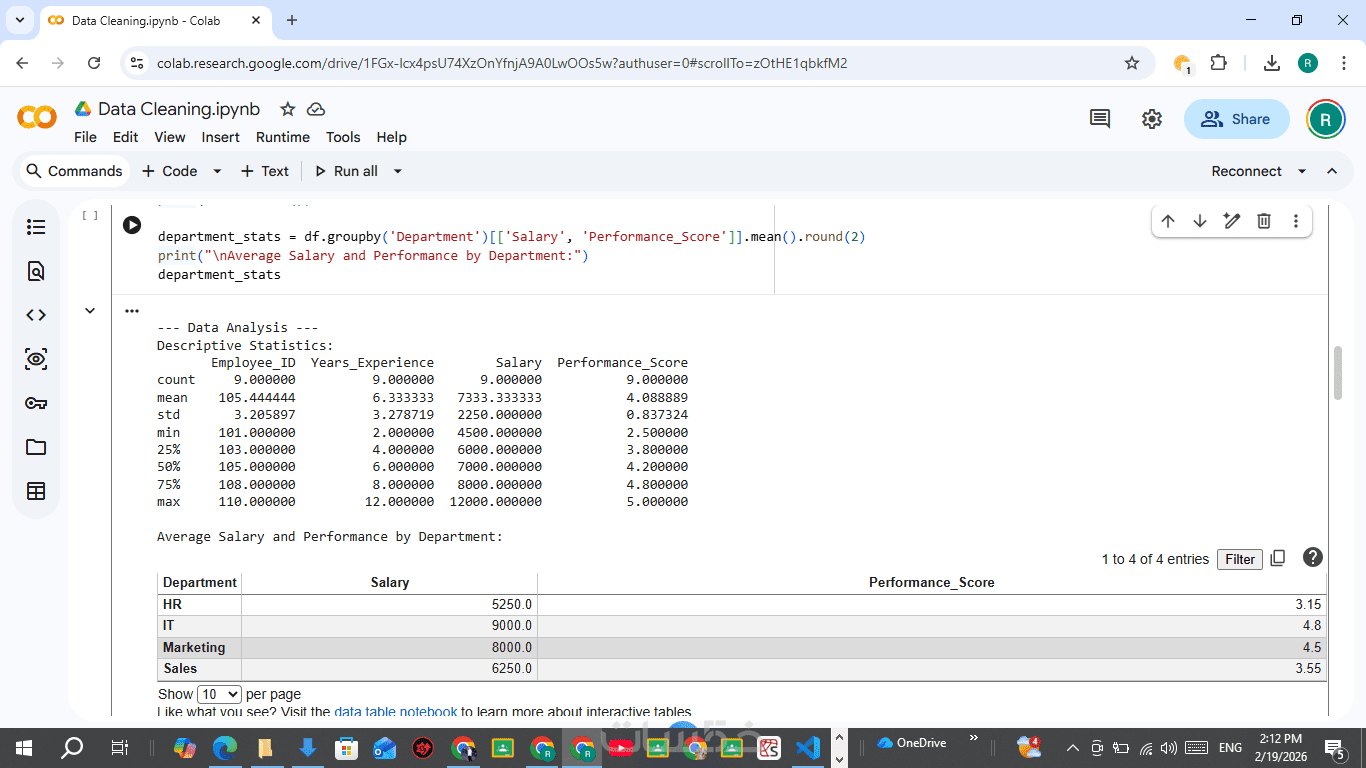This screenshot has width=1366, height=768.
Task: Click the page vertical scrollbar thumb
Action: click(1339, 374)
